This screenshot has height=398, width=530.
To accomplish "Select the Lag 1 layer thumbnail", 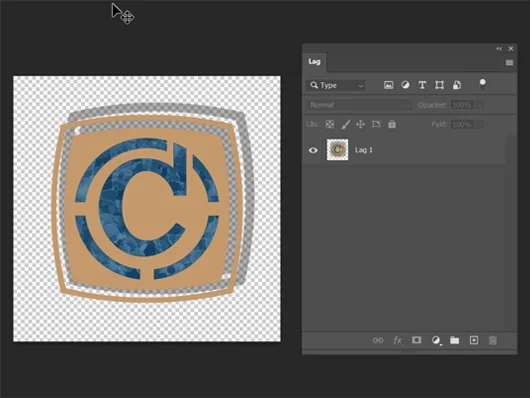I will point(337,149).
